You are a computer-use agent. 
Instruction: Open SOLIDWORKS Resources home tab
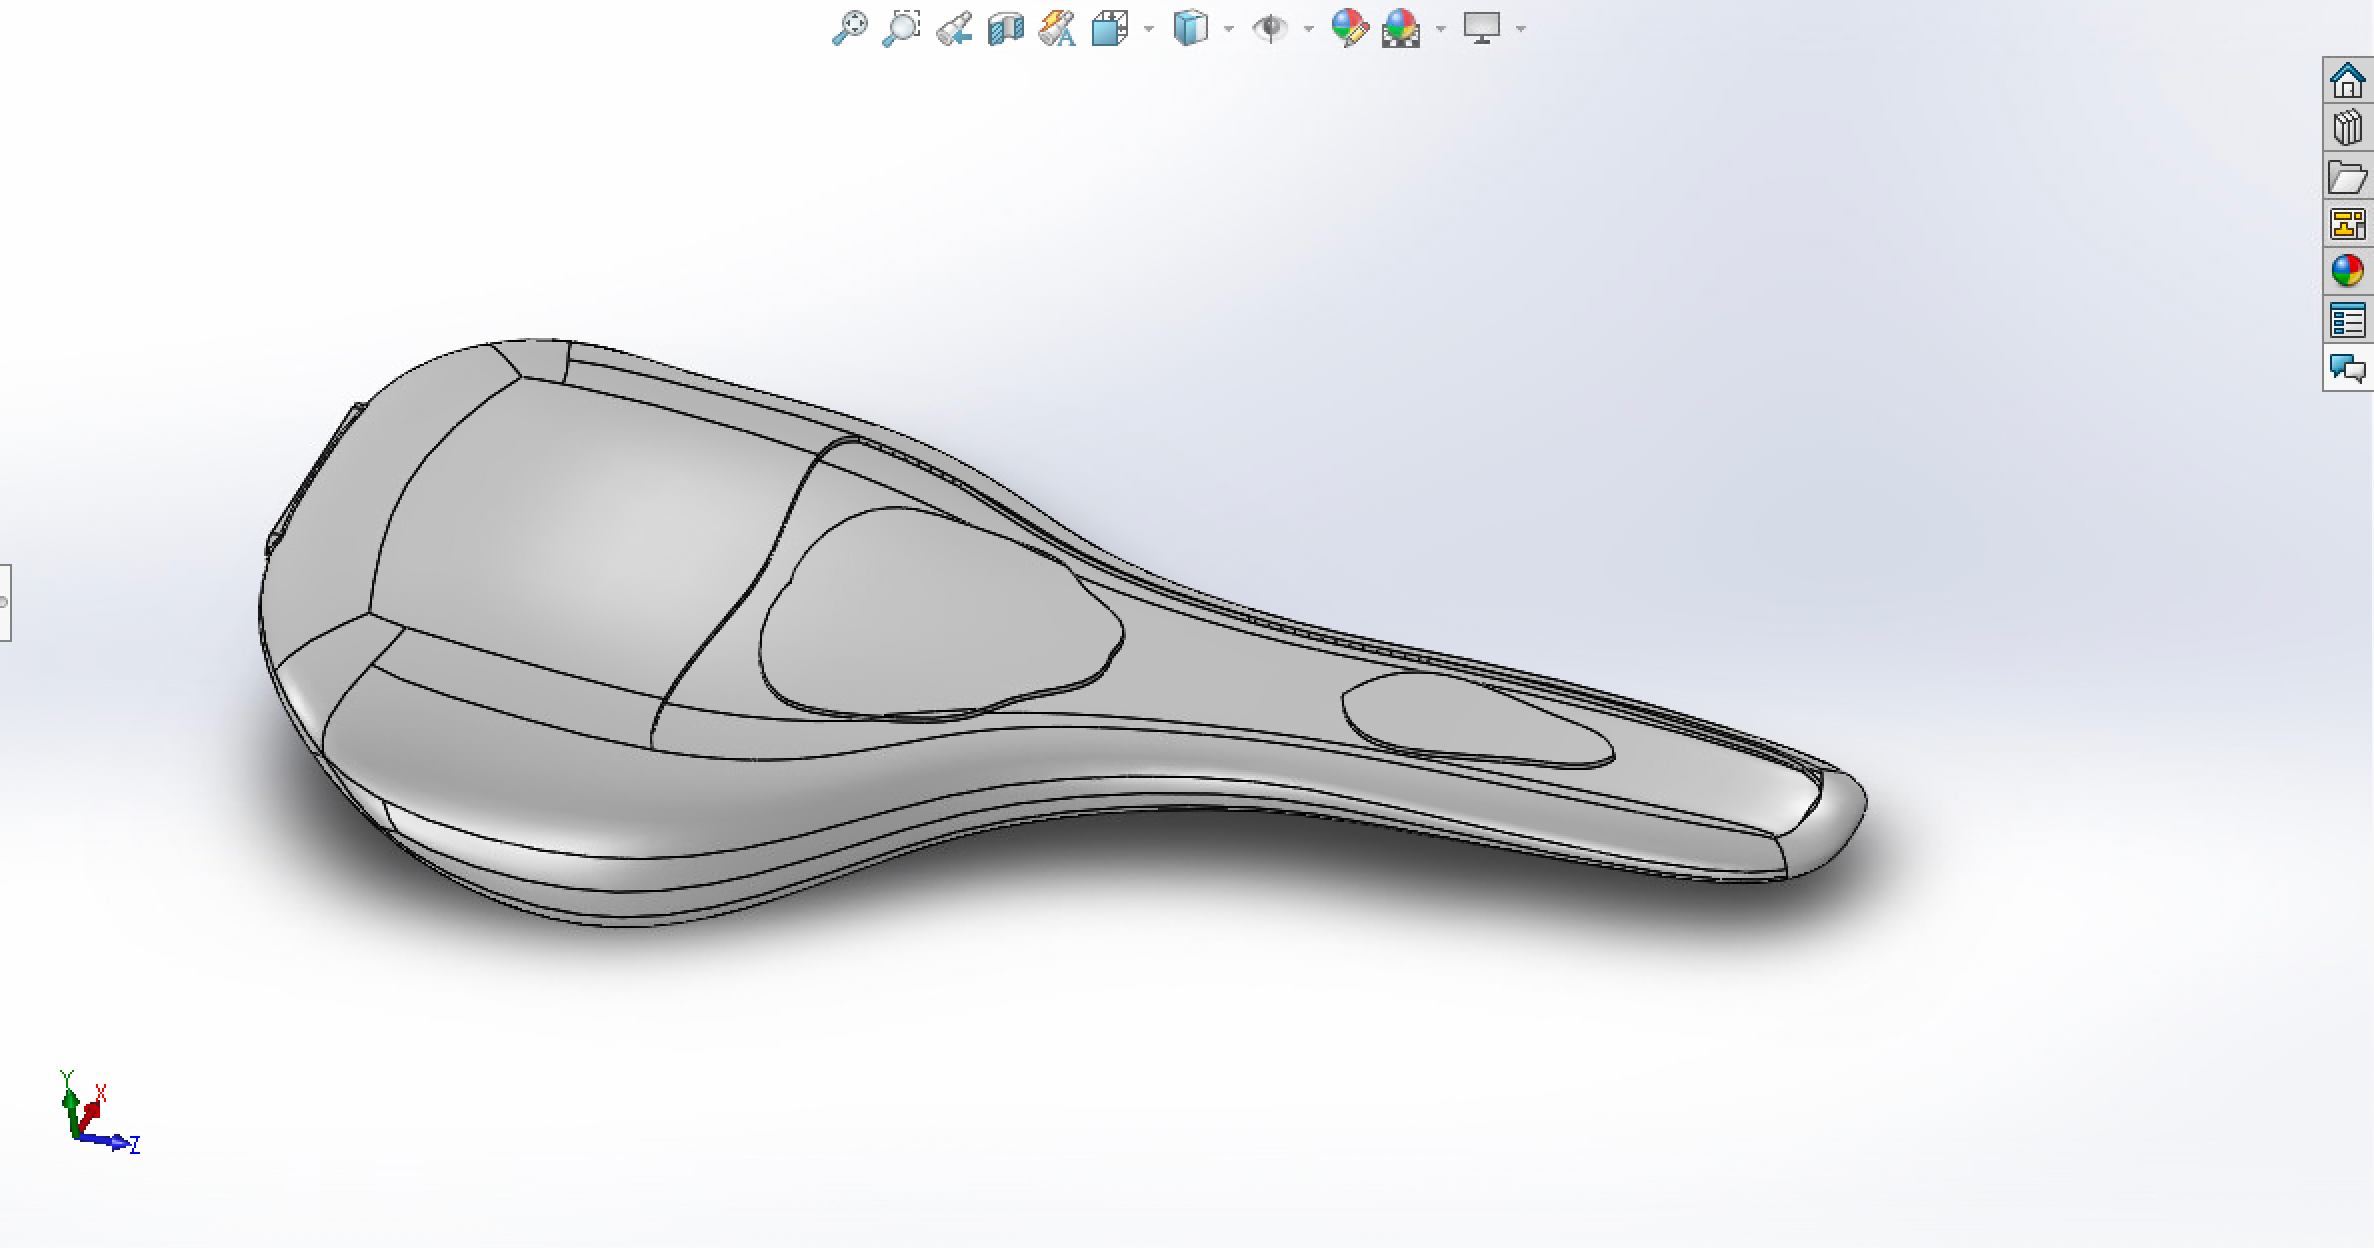(x=2347, y=80)
